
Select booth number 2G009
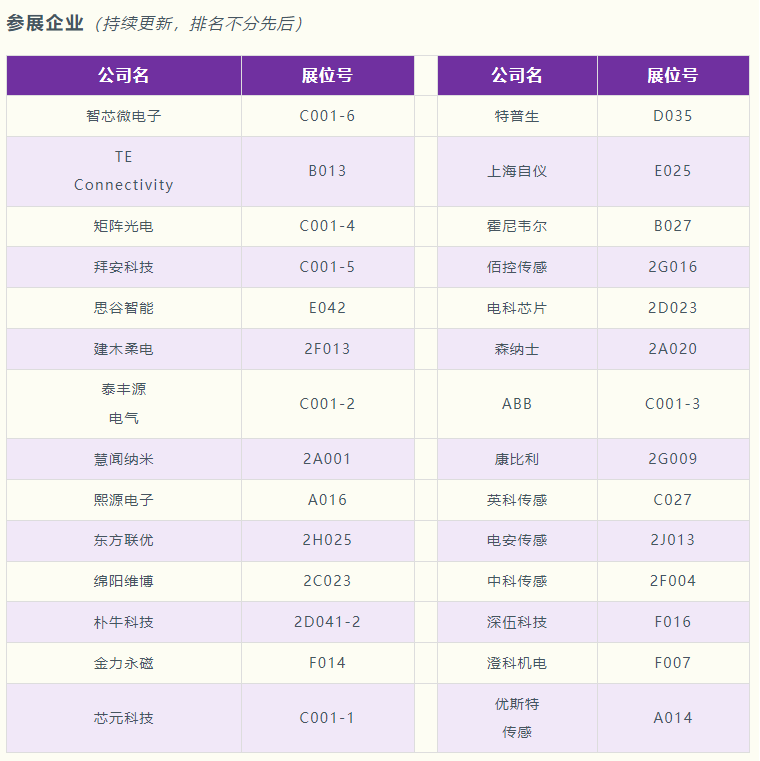coord(673,459)
